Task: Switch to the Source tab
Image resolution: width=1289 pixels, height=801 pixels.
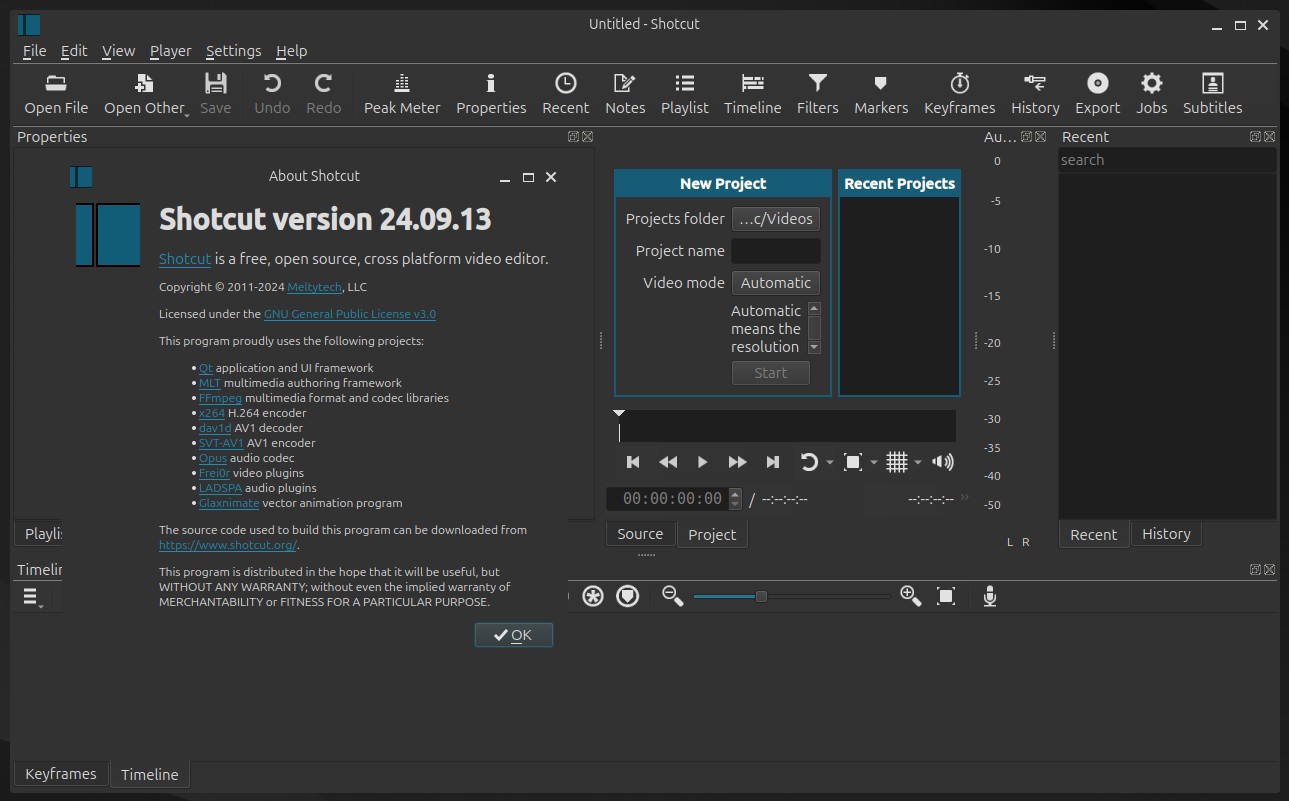Action: 640,534
